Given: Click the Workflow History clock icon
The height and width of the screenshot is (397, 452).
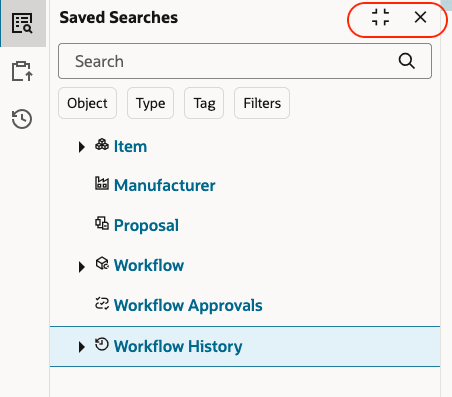Looking at the screenshot, I should [x=102, y=344].
